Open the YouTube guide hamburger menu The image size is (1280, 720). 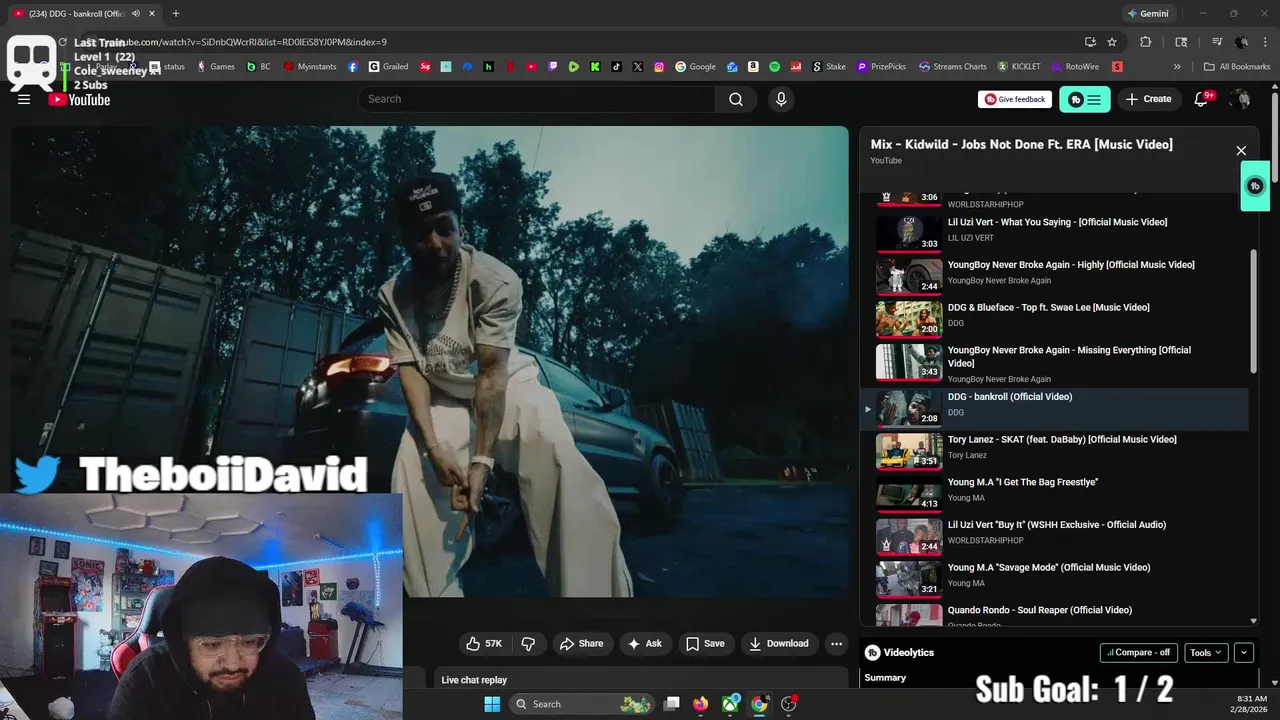tap(24, 99)
